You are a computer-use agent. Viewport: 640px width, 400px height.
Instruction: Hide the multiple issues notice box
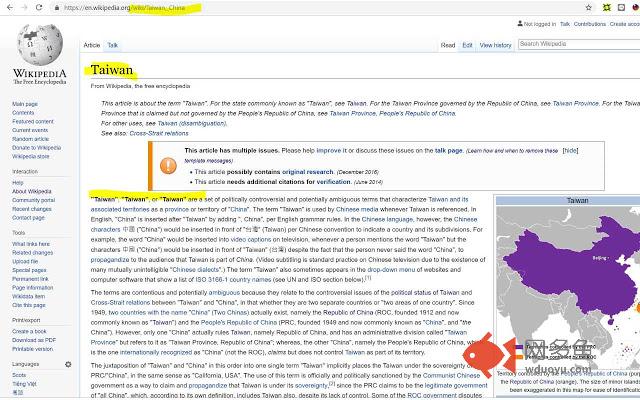coord(570,150)
